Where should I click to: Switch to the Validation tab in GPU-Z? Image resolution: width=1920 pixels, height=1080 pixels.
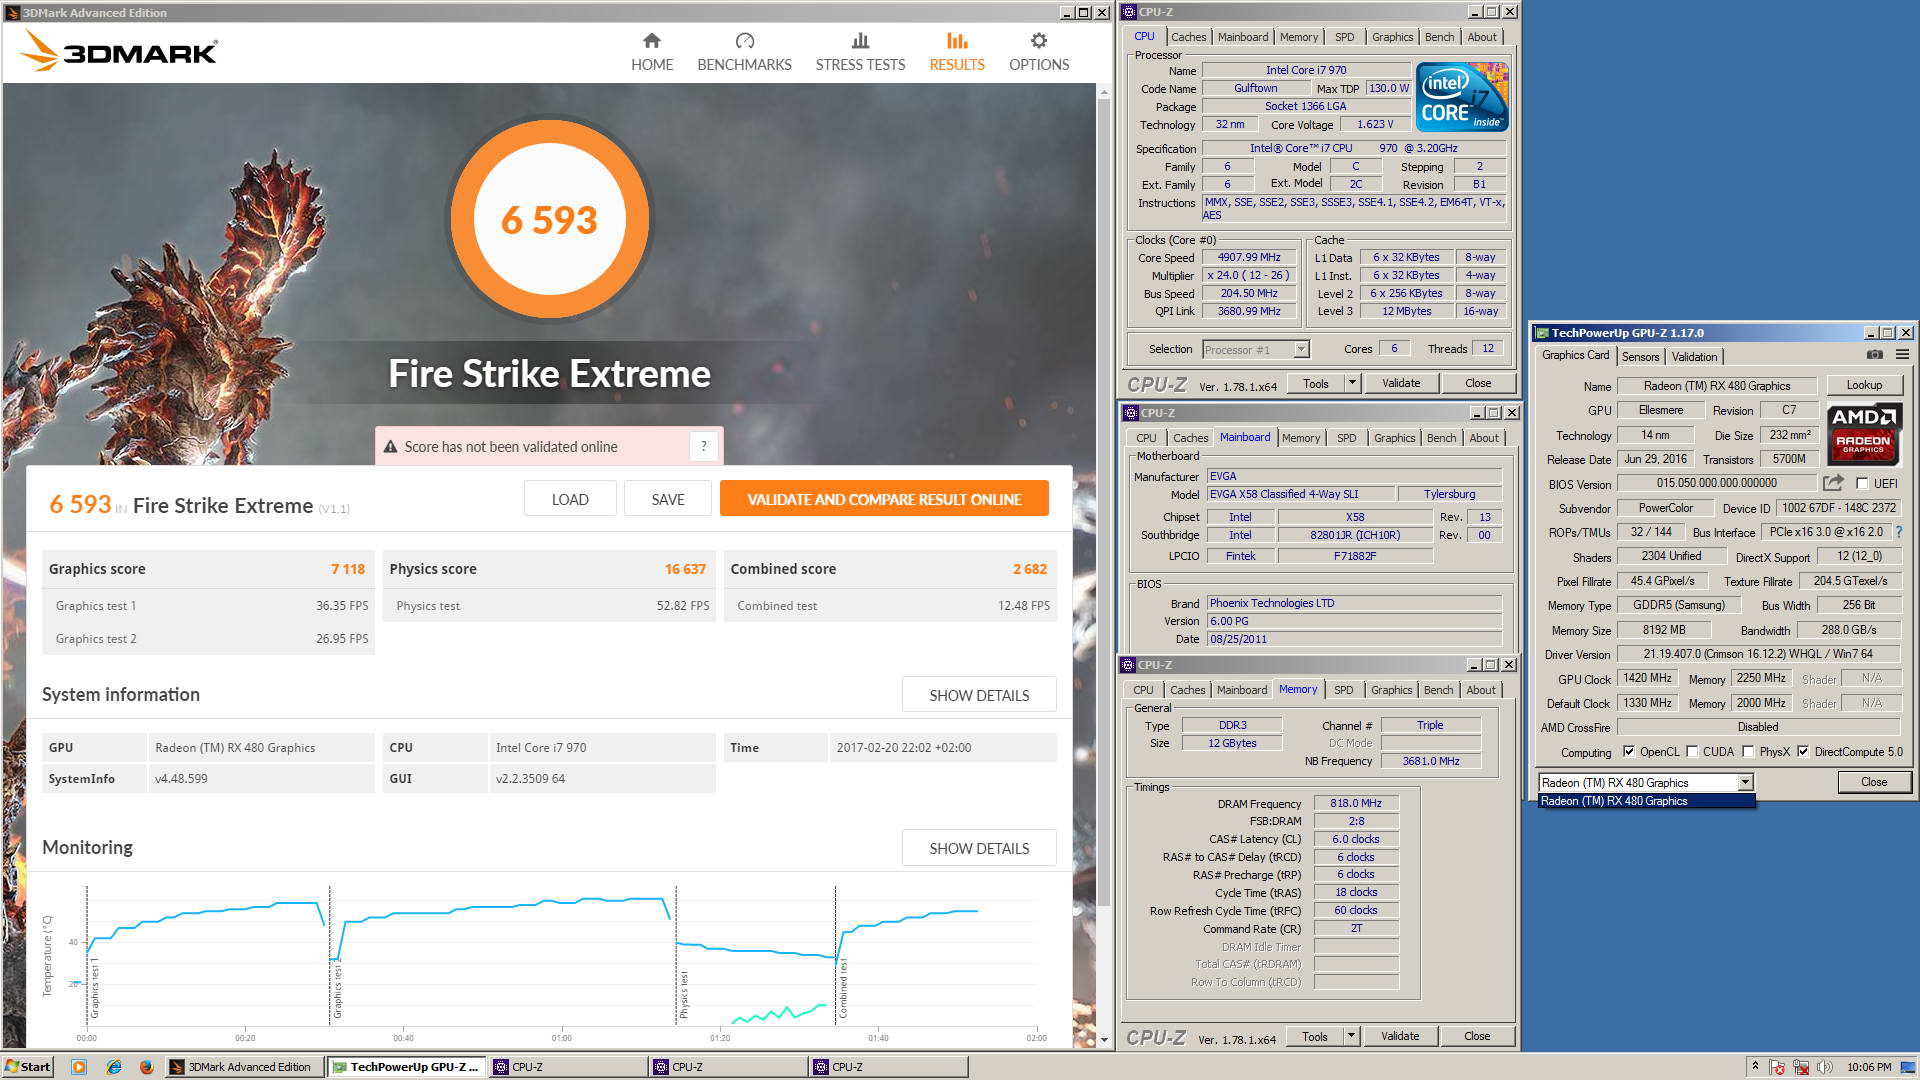click(1694, 357)
